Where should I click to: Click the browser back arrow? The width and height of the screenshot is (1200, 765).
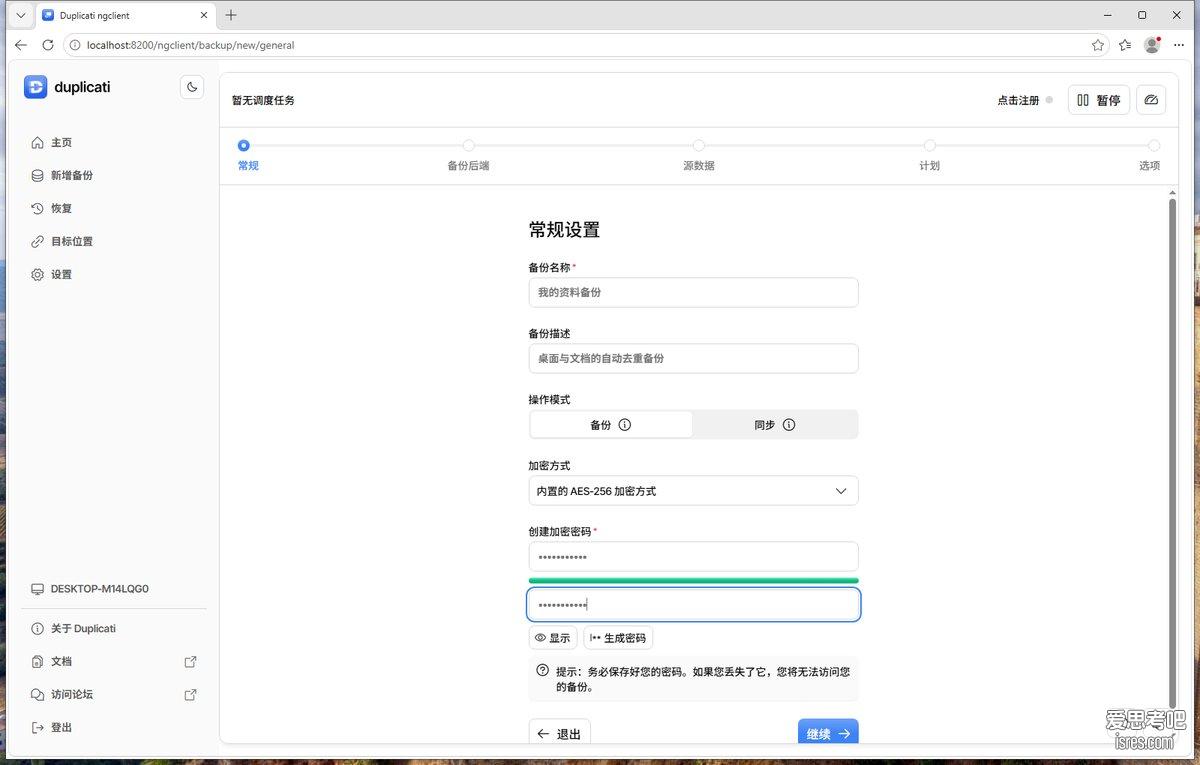[x=21, y=45]
